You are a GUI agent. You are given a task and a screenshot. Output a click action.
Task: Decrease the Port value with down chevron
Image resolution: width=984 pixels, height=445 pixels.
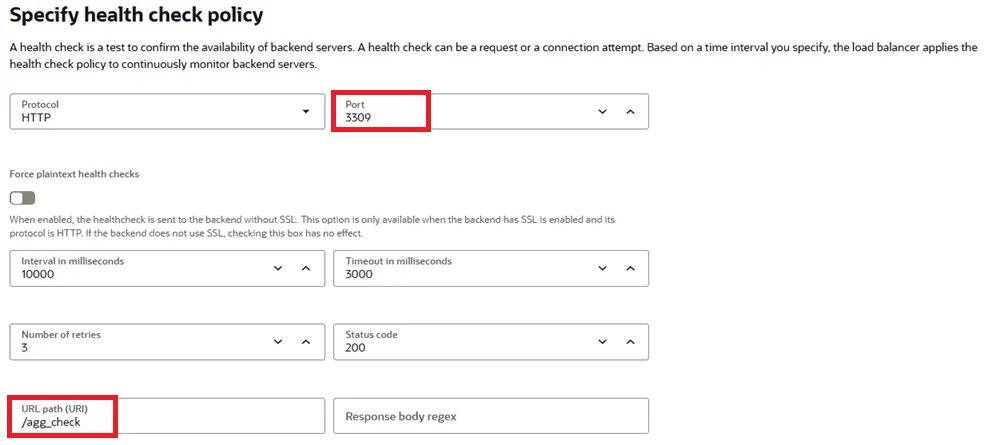[x=602, y=111]
